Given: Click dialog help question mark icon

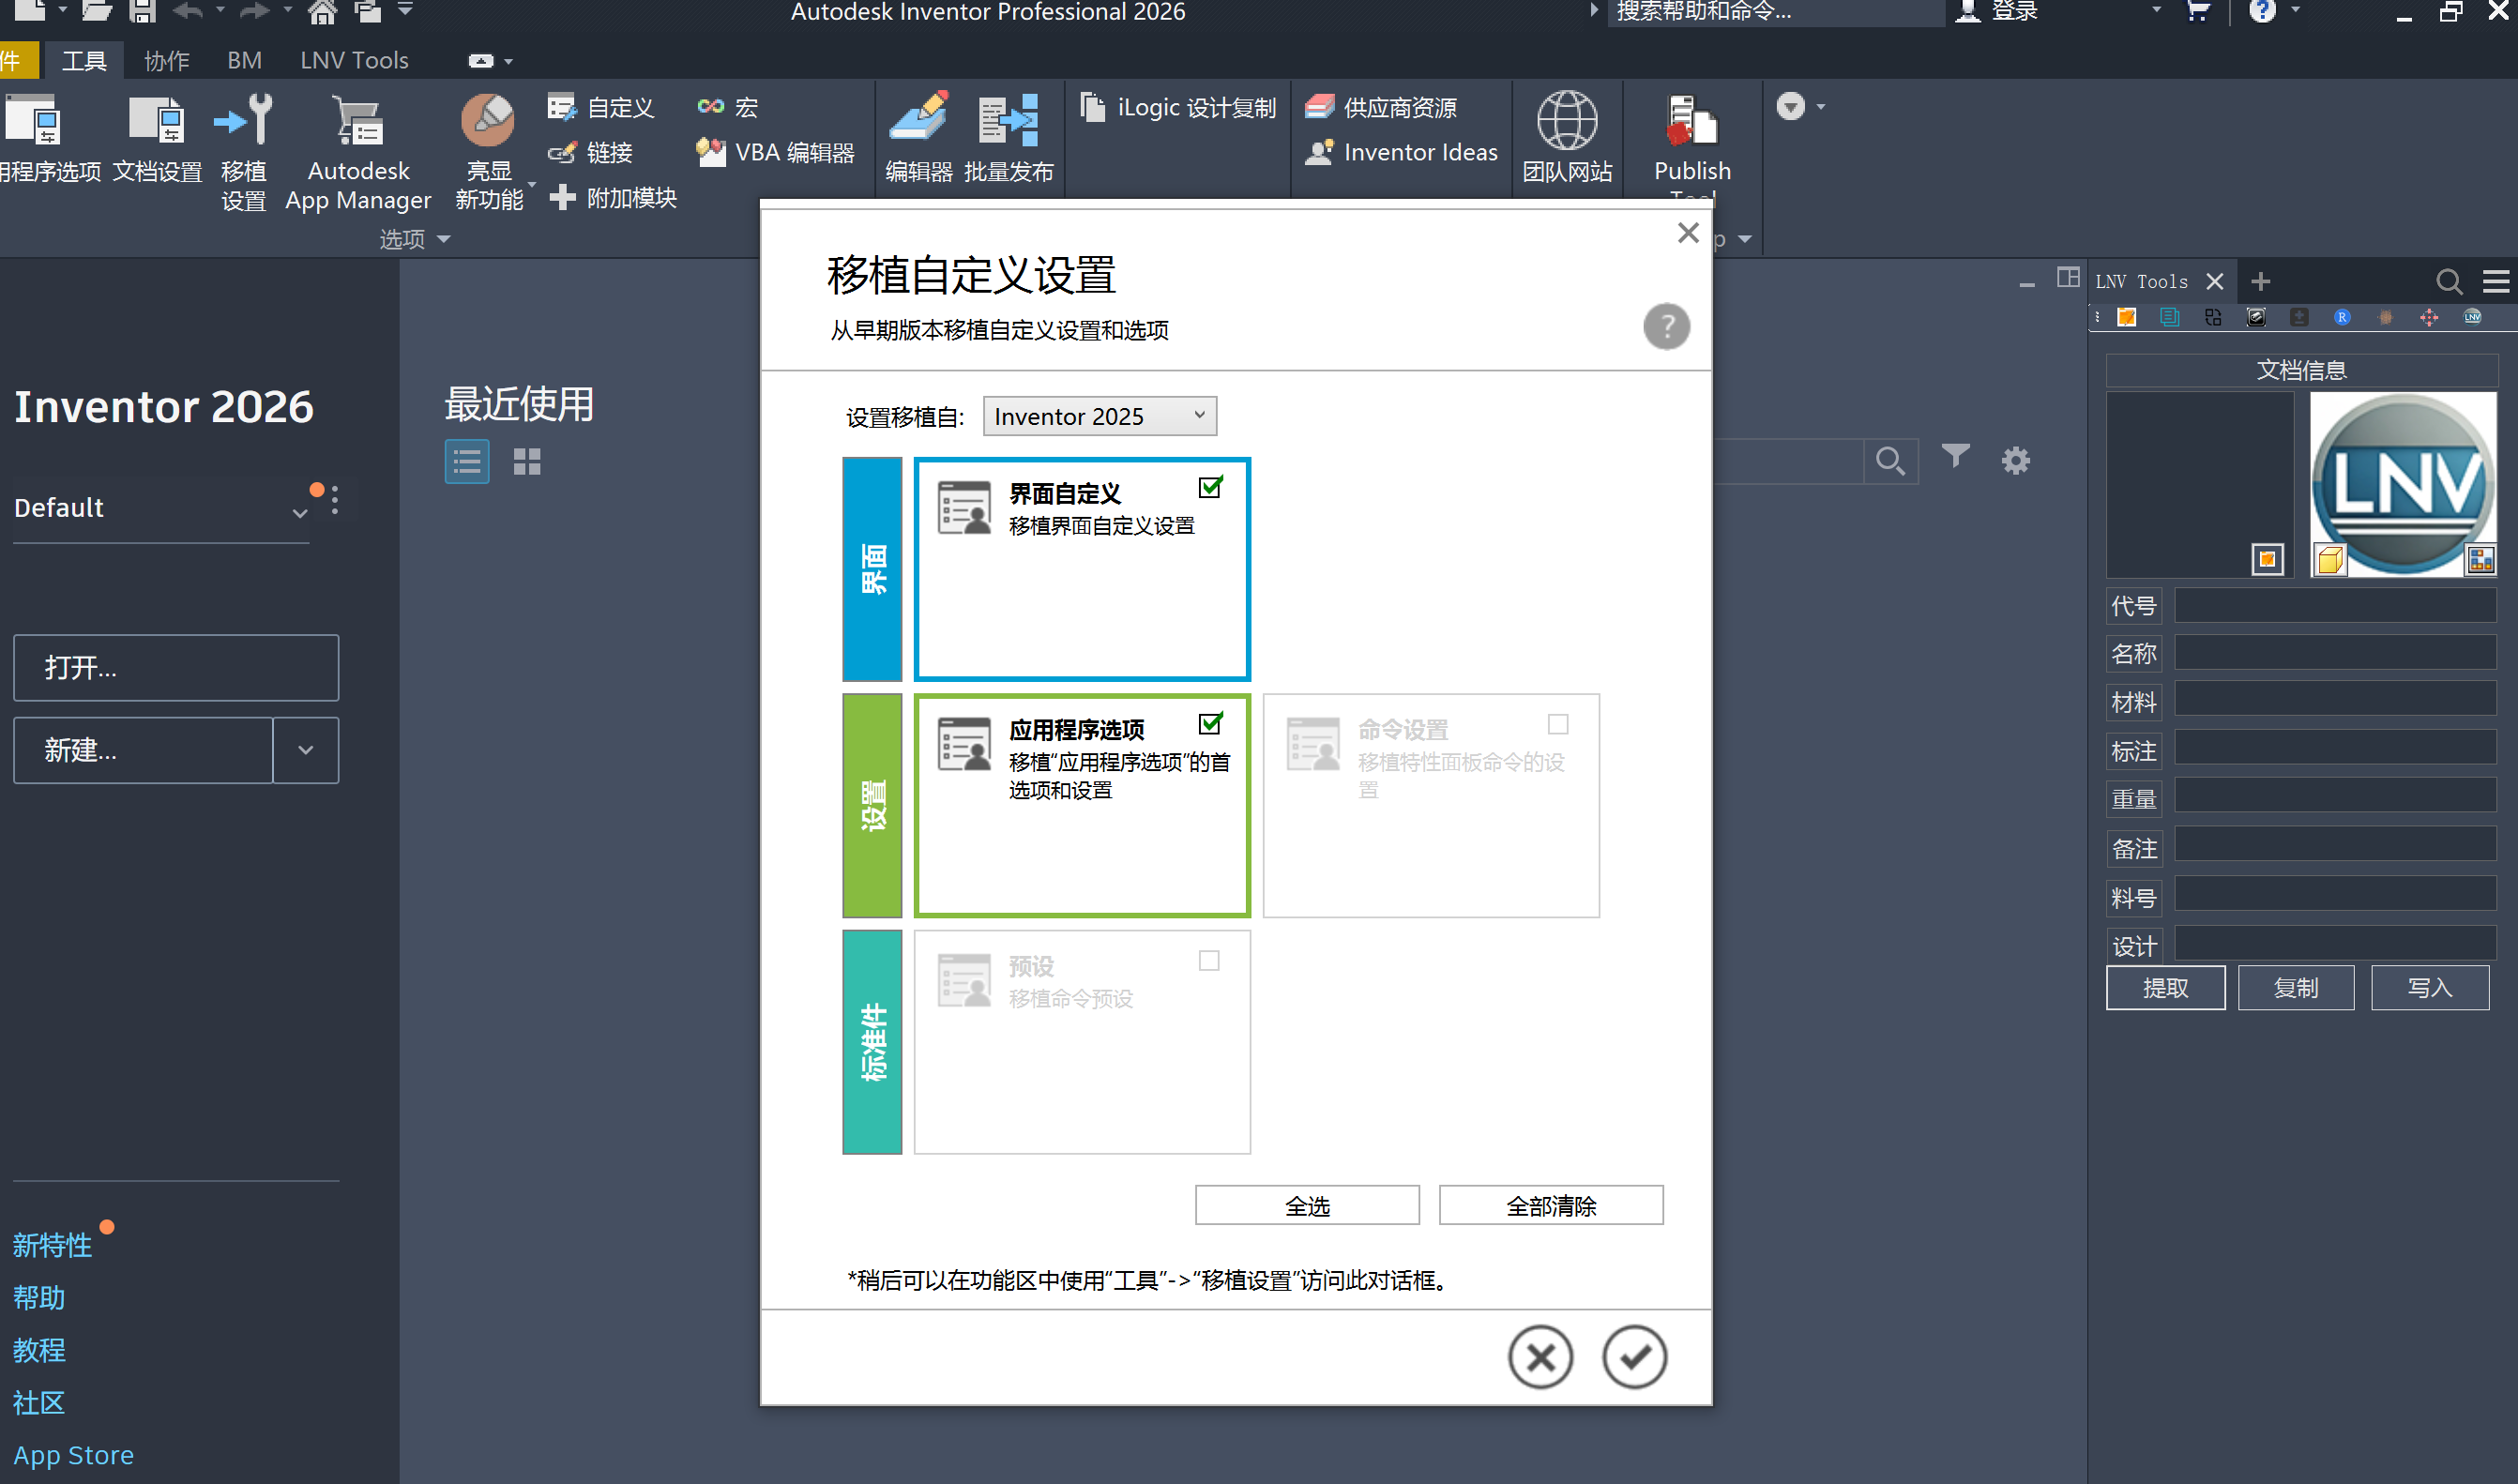Looking at the screenshot, I should (1666, 327).
